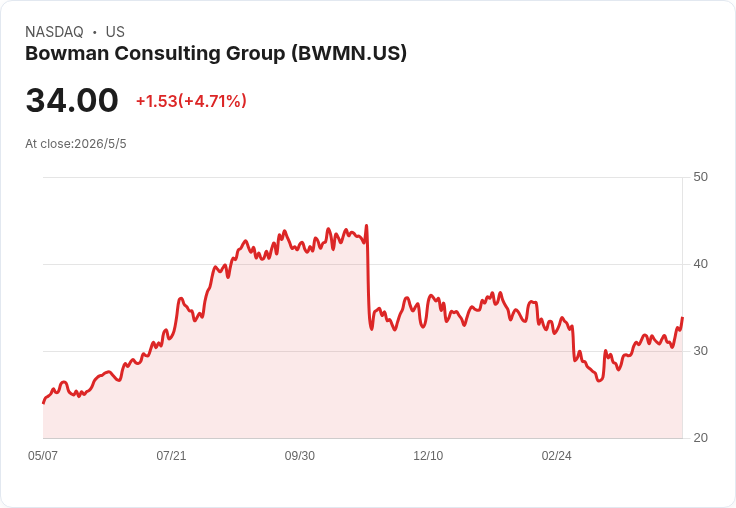Click the 07/21 date axis label

[171, 456]
